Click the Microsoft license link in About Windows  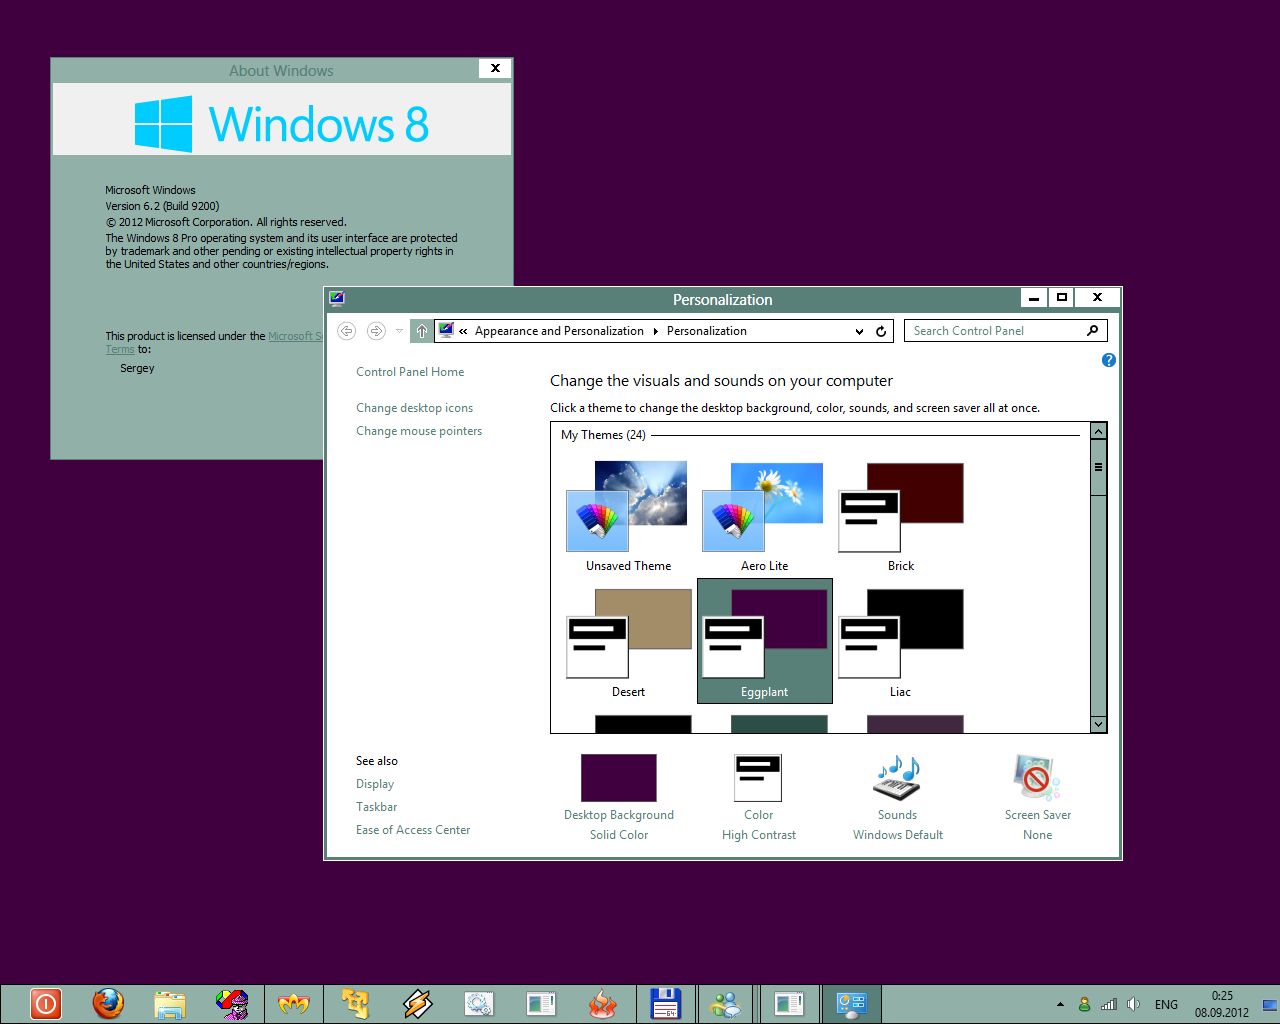tap(296, 336)
